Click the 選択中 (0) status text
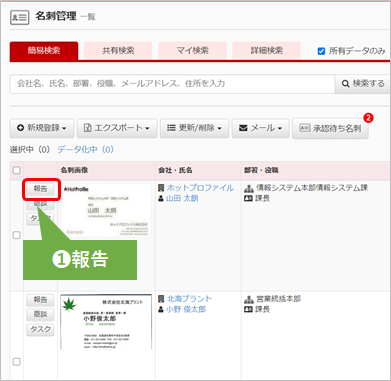 tap(30, 150)
